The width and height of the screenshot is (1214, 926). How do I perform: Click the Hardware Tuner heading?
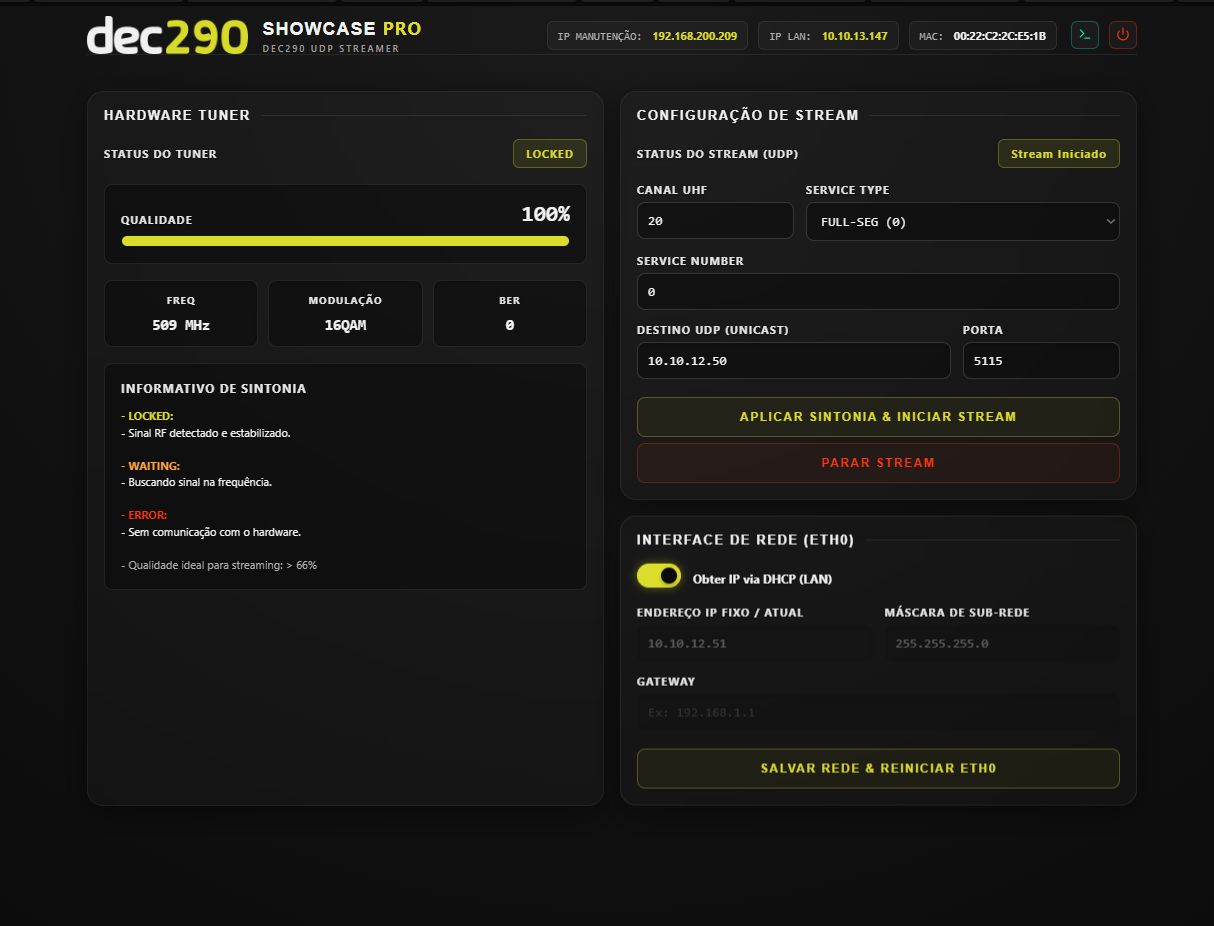177,115
